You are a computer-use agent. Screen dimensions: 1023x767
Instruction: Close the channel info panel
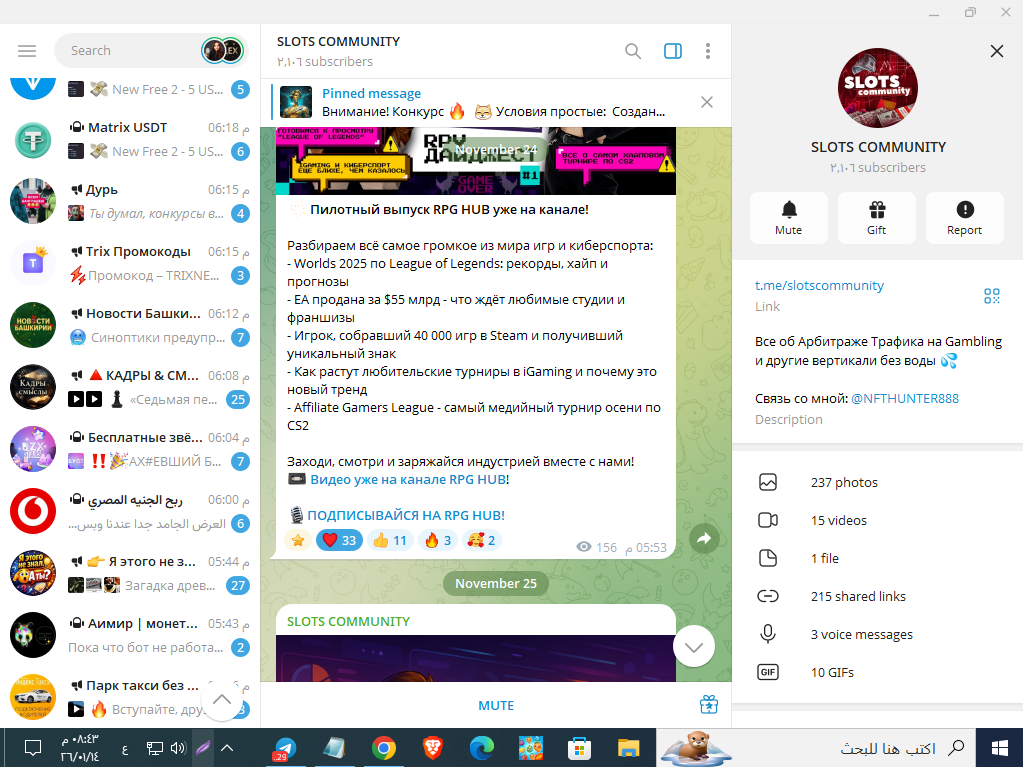[x=996, y=51]
